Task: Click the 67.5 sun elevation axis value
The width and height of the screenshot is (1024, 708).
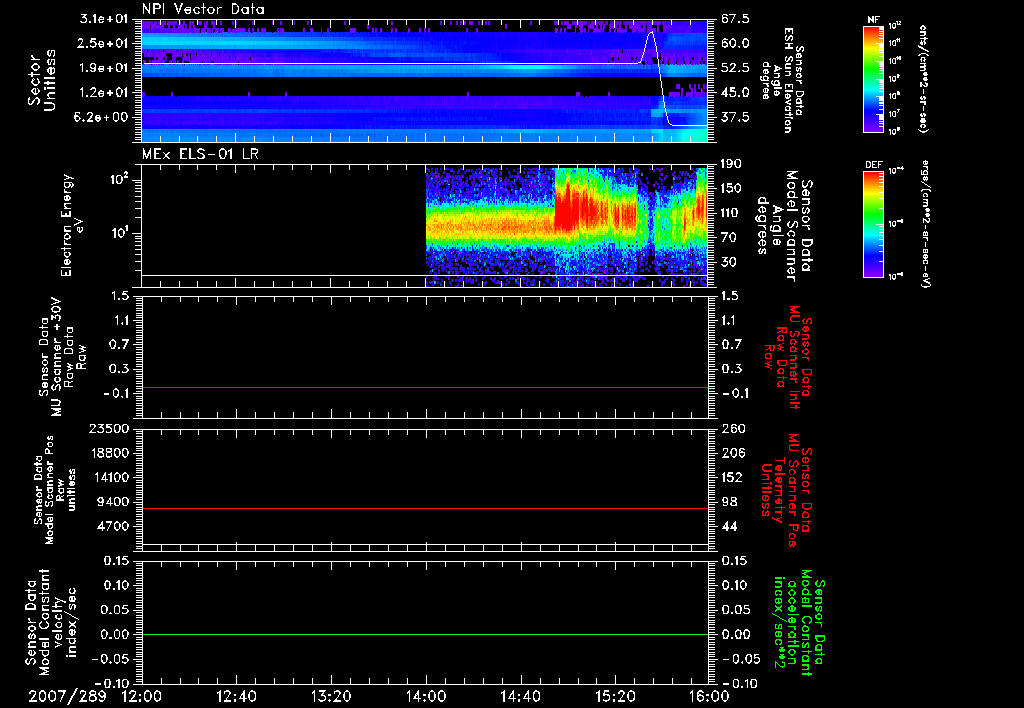Action: pyautogui.click(x=735, y=19)
